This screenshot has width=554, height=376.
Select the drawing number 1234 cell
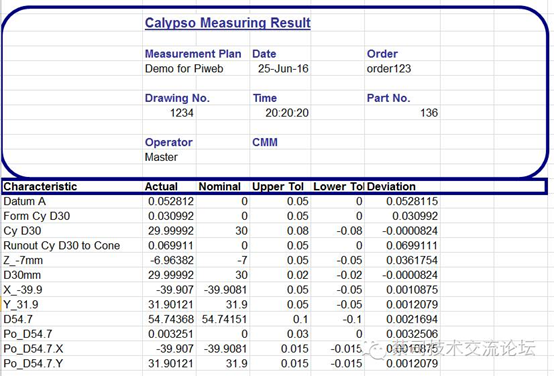tap(182, 113)
